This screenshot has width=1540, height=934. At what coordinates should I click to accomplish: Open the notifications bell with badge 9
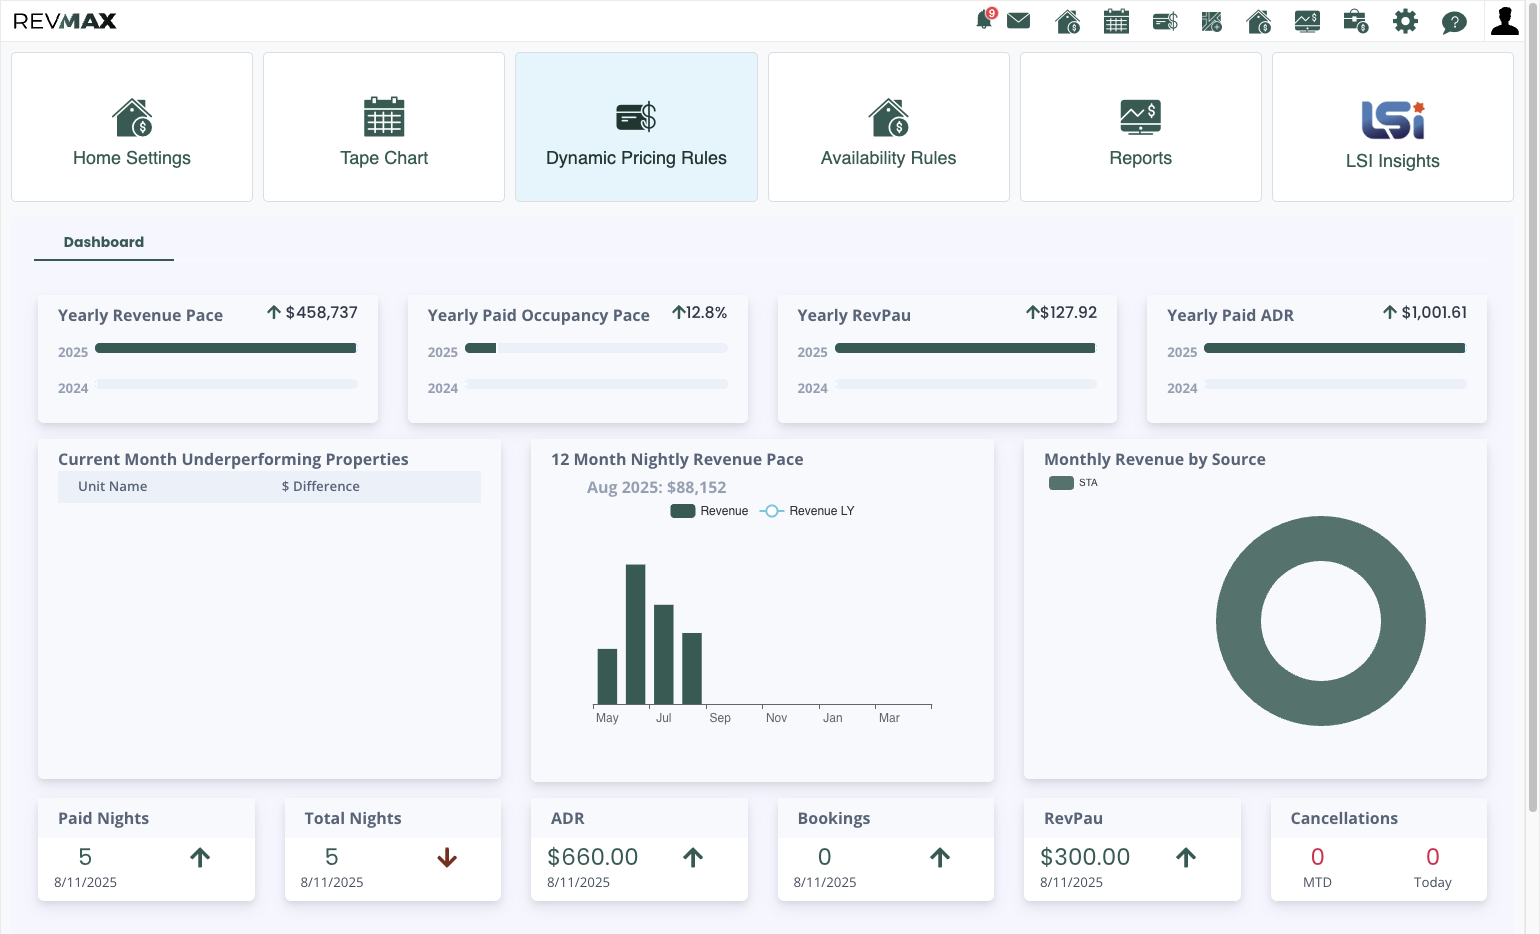985,20
